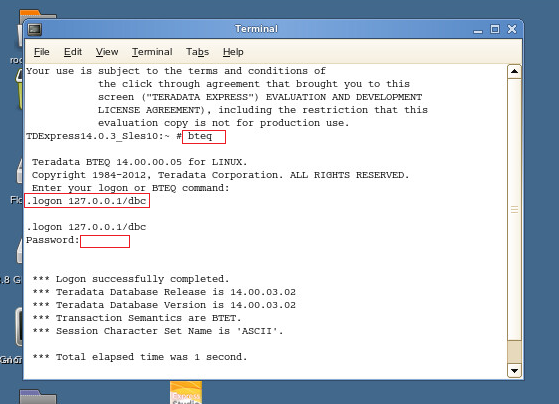Open the View menu
559x404 pixels.
click(107, 52)
